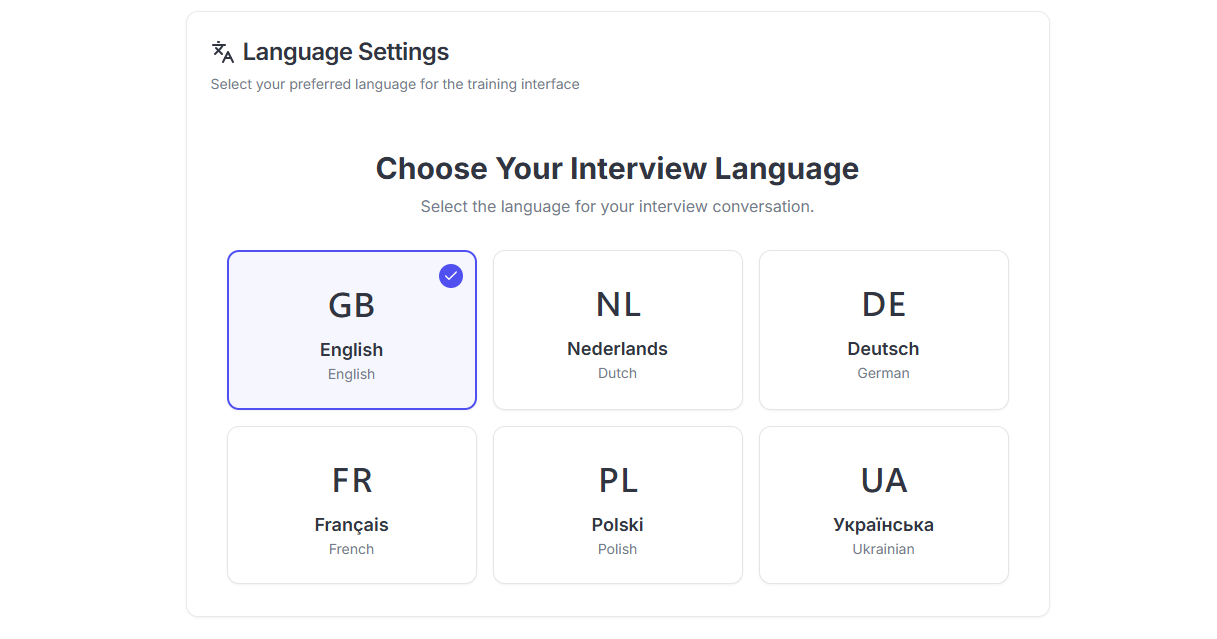Image resolution: width=1217 pixels, height=639 pixels.
Task: Click the Language Settings title
Action: [345, 52]
